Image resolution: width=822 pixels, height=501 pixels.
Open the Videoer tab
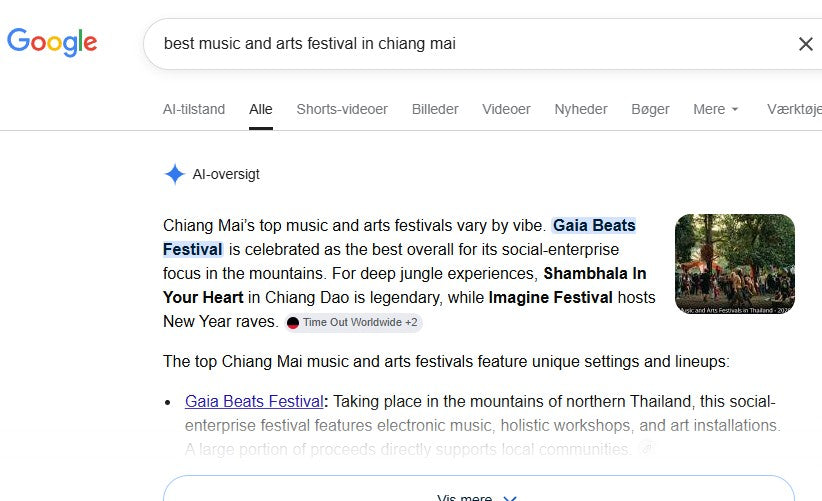pos(506,109)
